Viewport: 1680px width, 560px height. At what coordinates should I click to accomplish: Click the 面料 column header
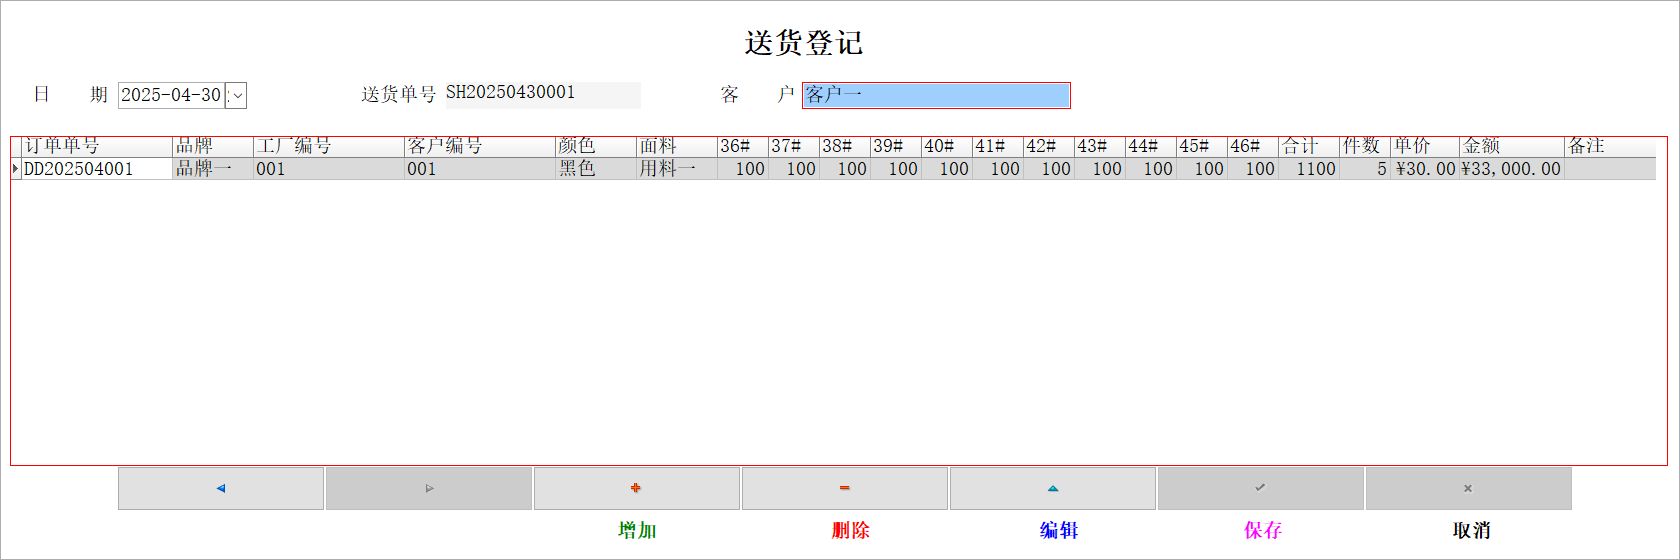click(677, 146)
